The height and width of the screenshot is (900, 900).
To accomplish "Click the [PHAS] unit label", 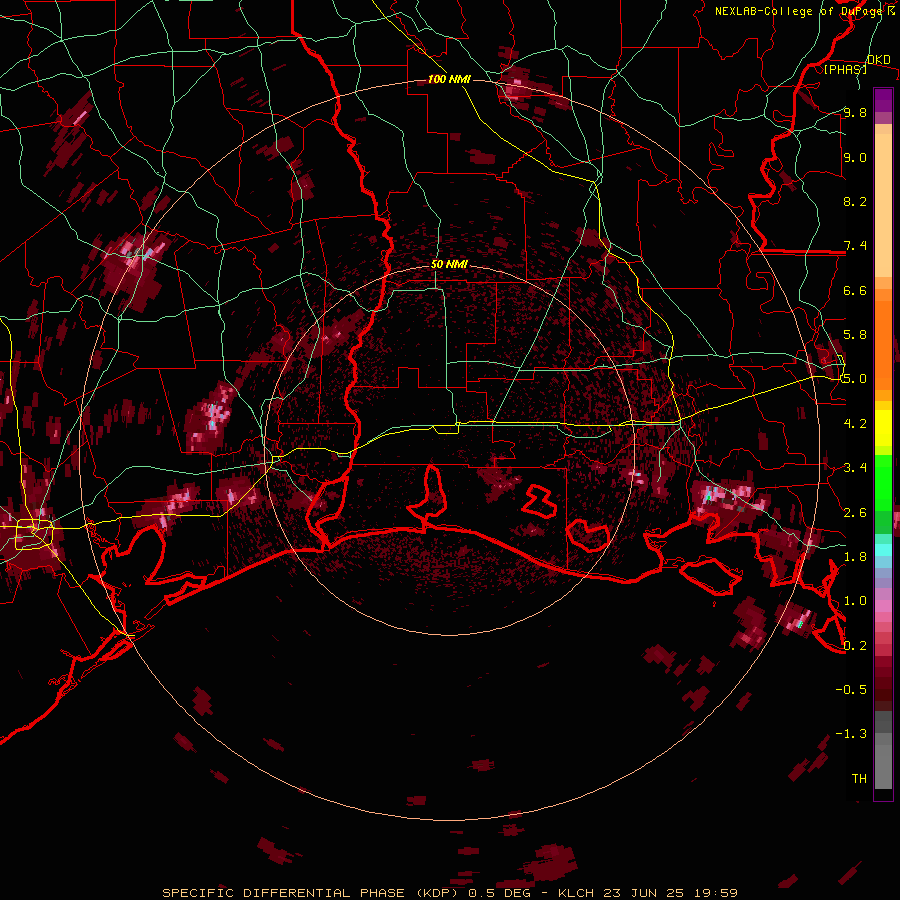I will click(x=845, y=69).
